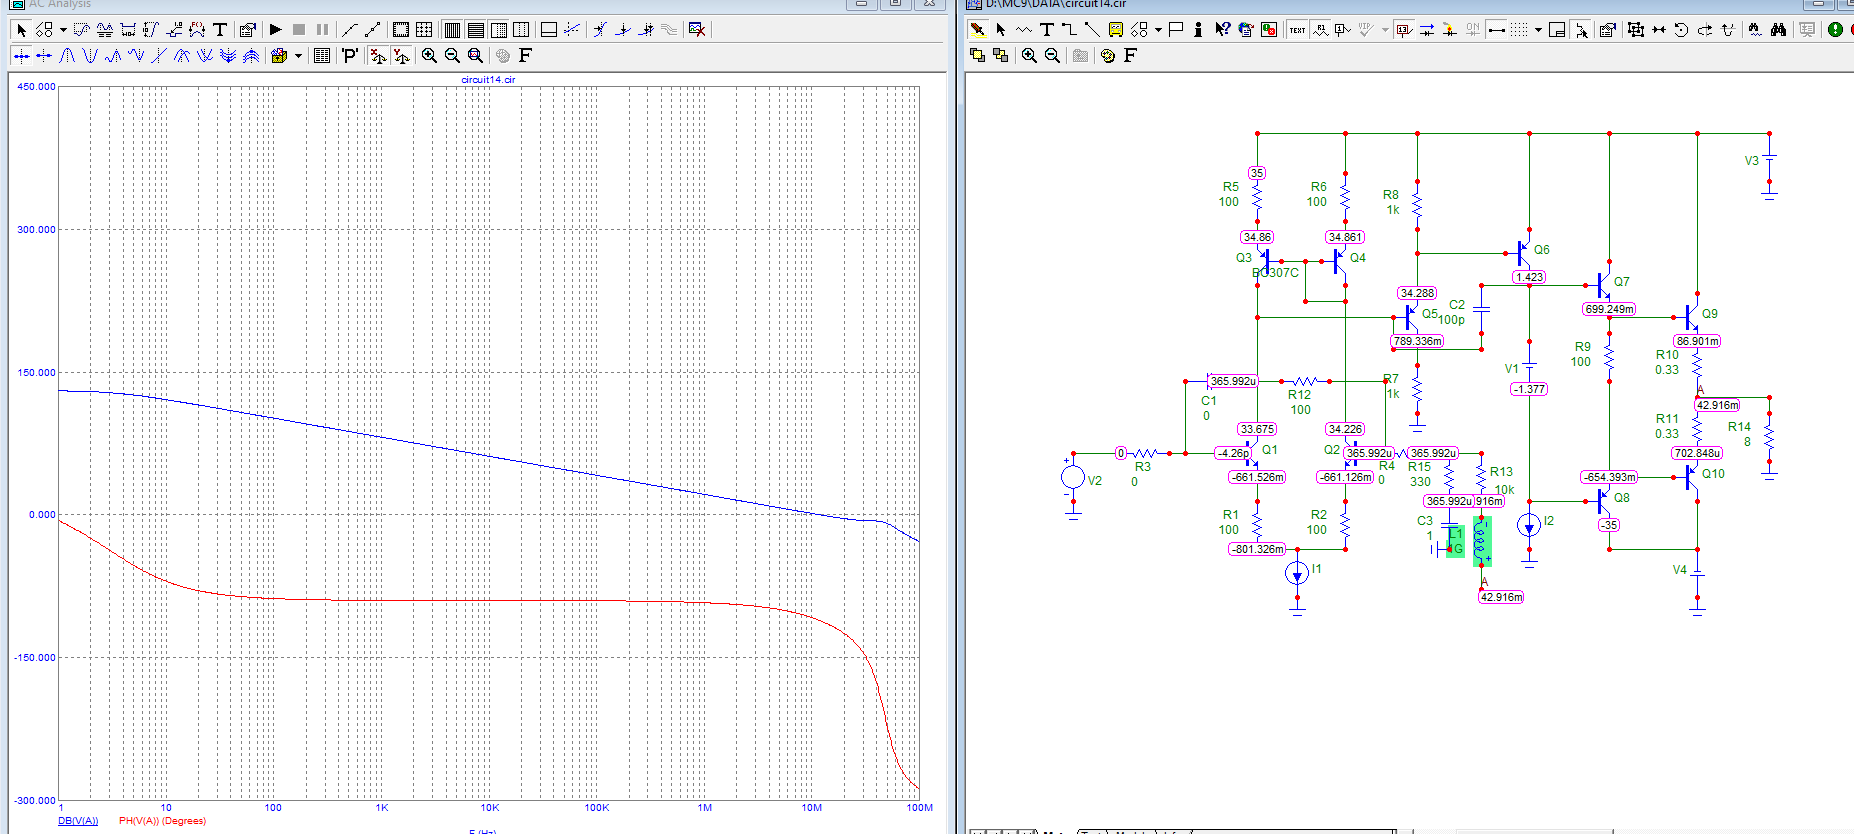Screen dimensions: 1854x834
Task: Open analysis graphics shapes dropdown arrow
Action: point(63,30)
